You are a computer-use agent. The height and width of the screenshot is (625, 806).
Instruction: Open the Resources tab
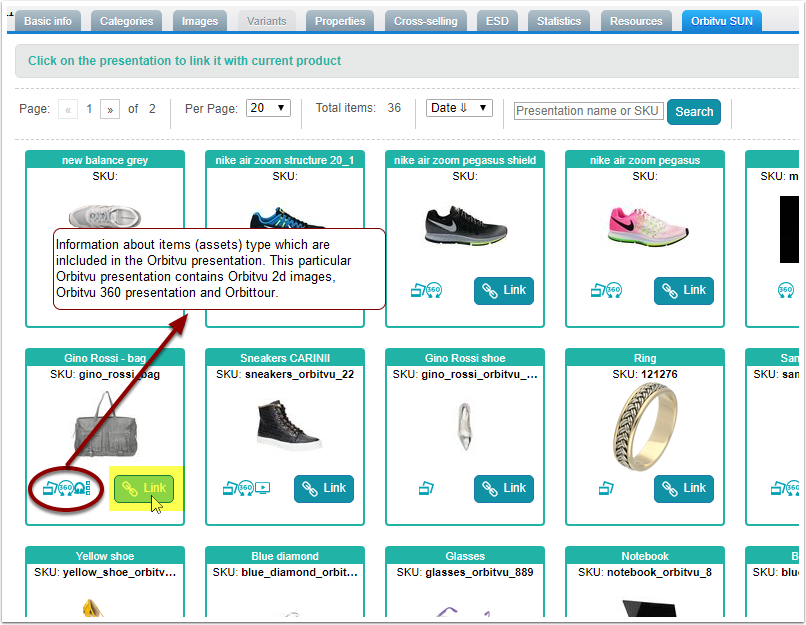tap(636, 21)
